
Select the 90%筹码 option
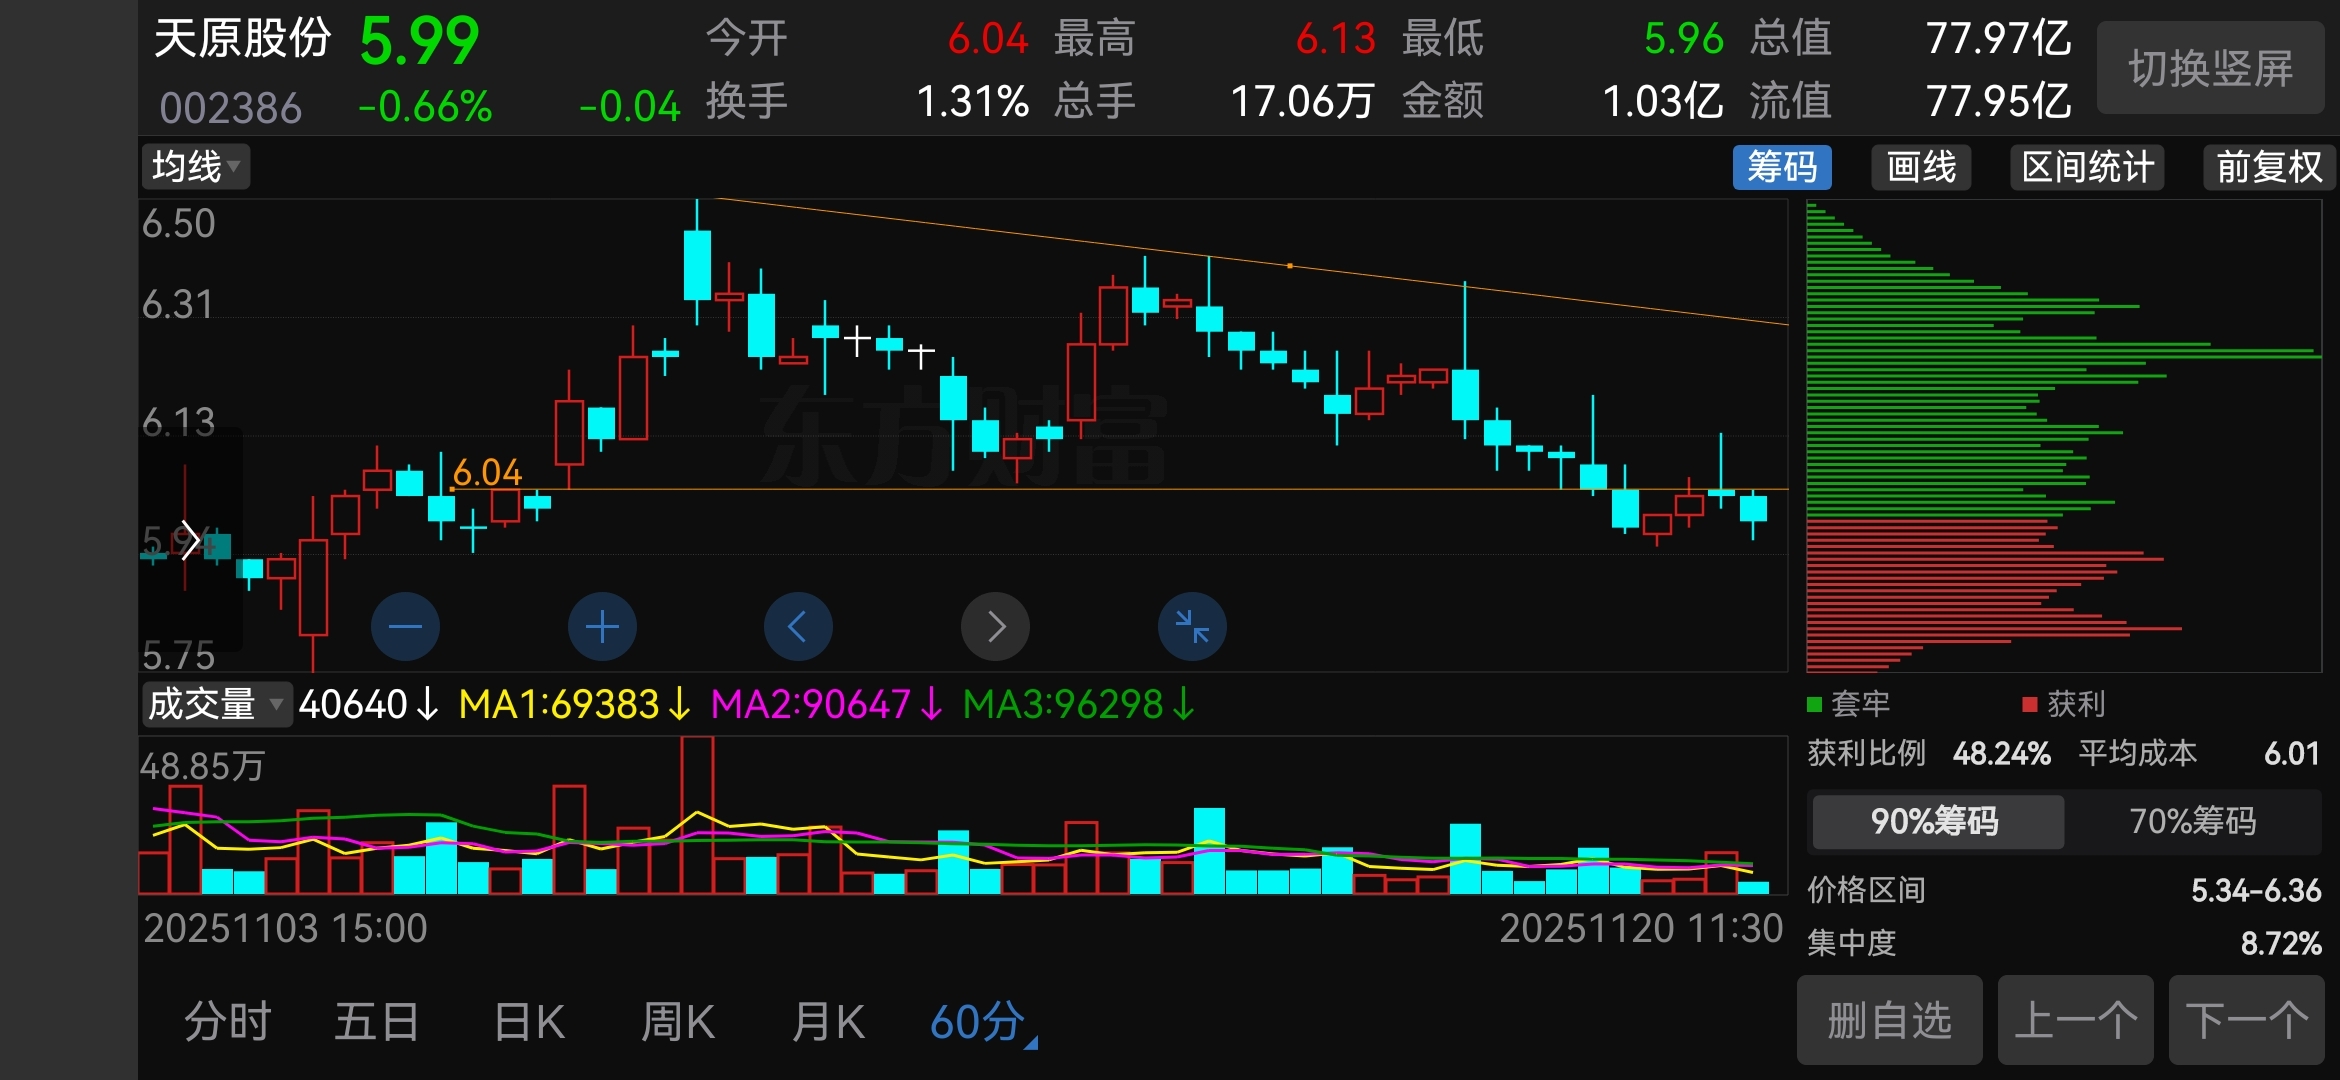point(1935,821)
